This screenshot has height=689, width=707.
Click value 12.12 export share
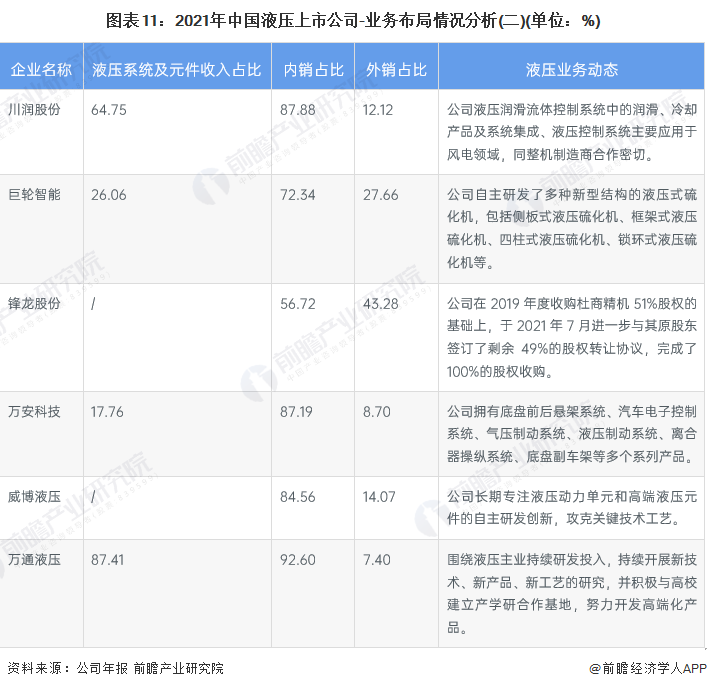tap(378, 110)
